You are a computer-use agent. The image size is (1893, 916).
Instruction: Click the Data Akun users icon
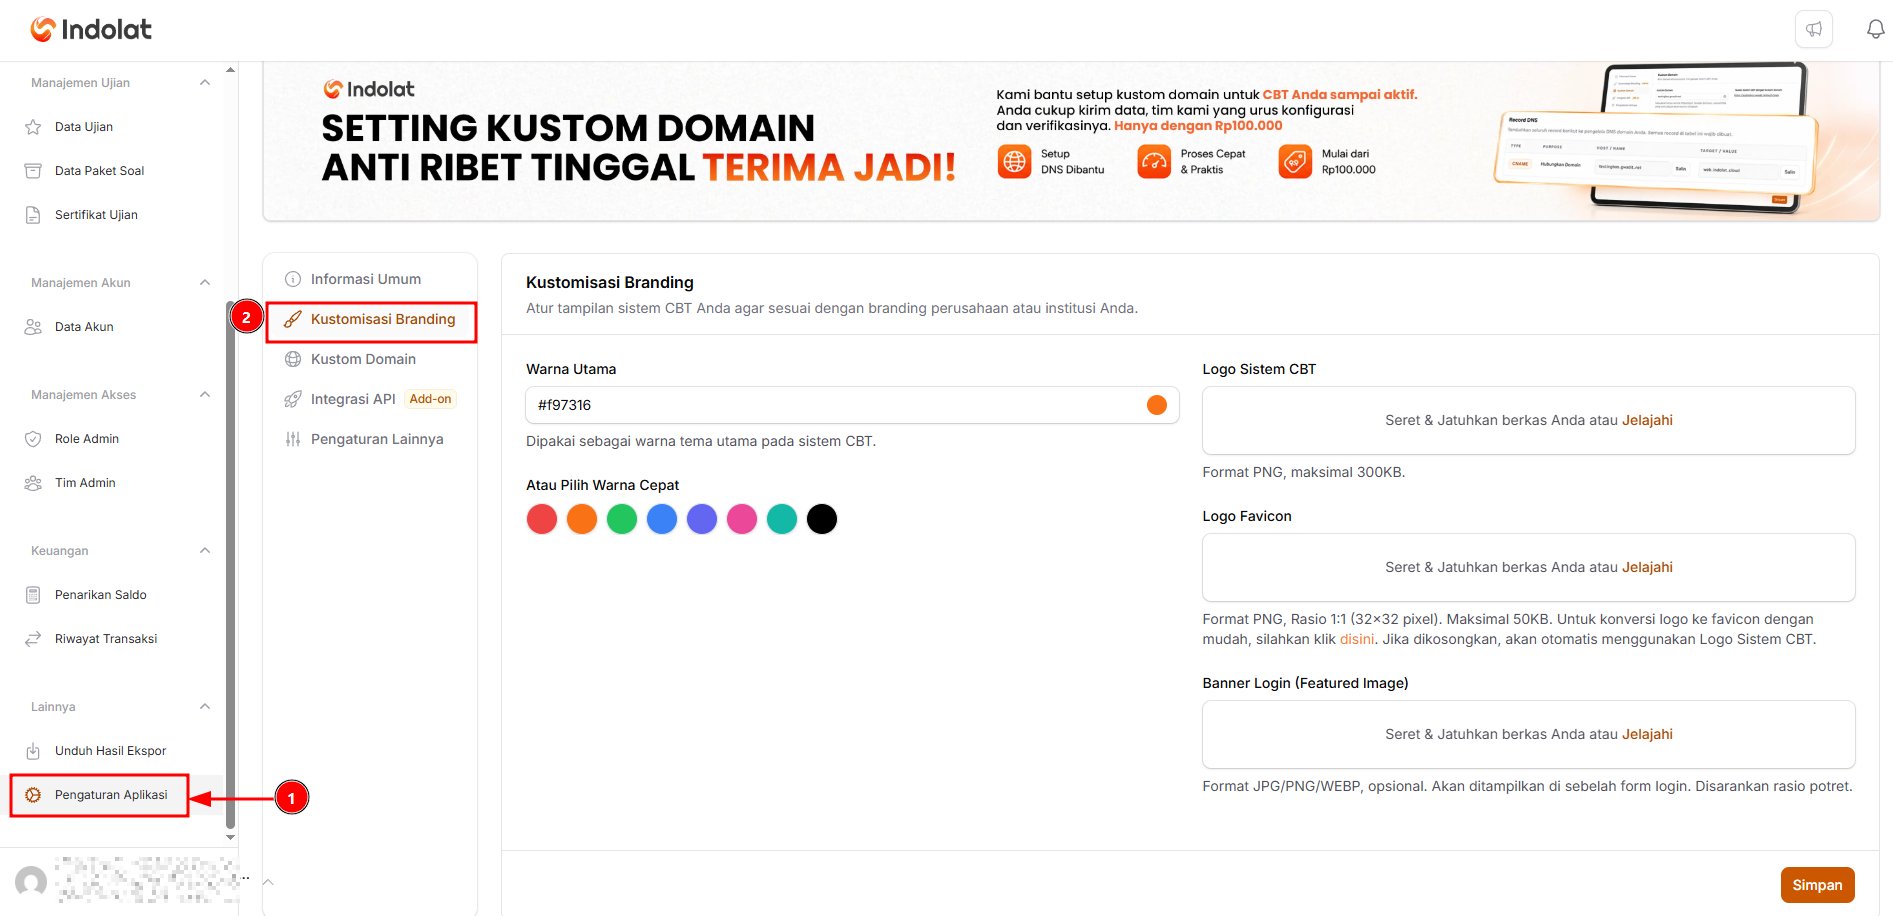point(33,327)
